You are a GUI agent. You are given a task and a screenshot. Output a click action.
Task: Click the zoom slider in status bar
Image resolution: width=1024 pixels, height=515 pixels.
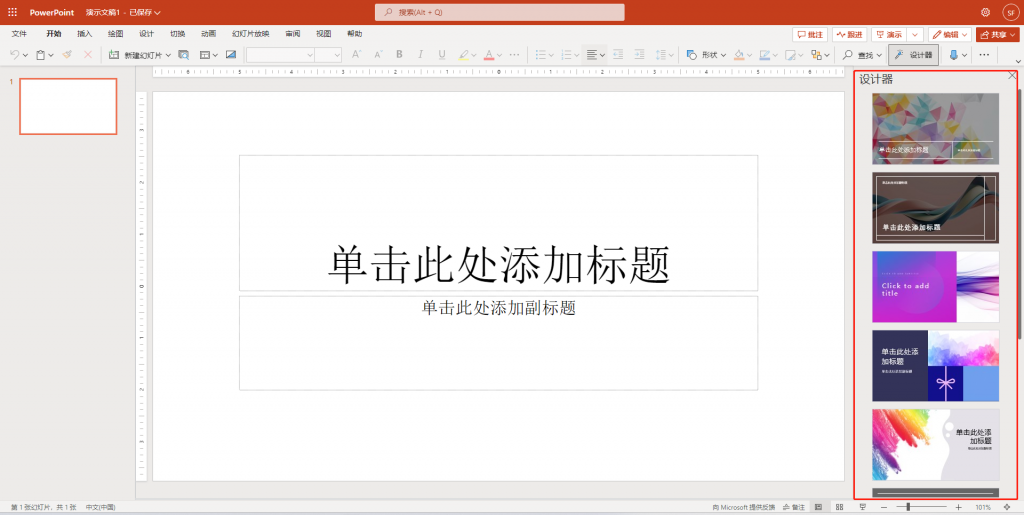pyautogui.click(x=921, y=507)
